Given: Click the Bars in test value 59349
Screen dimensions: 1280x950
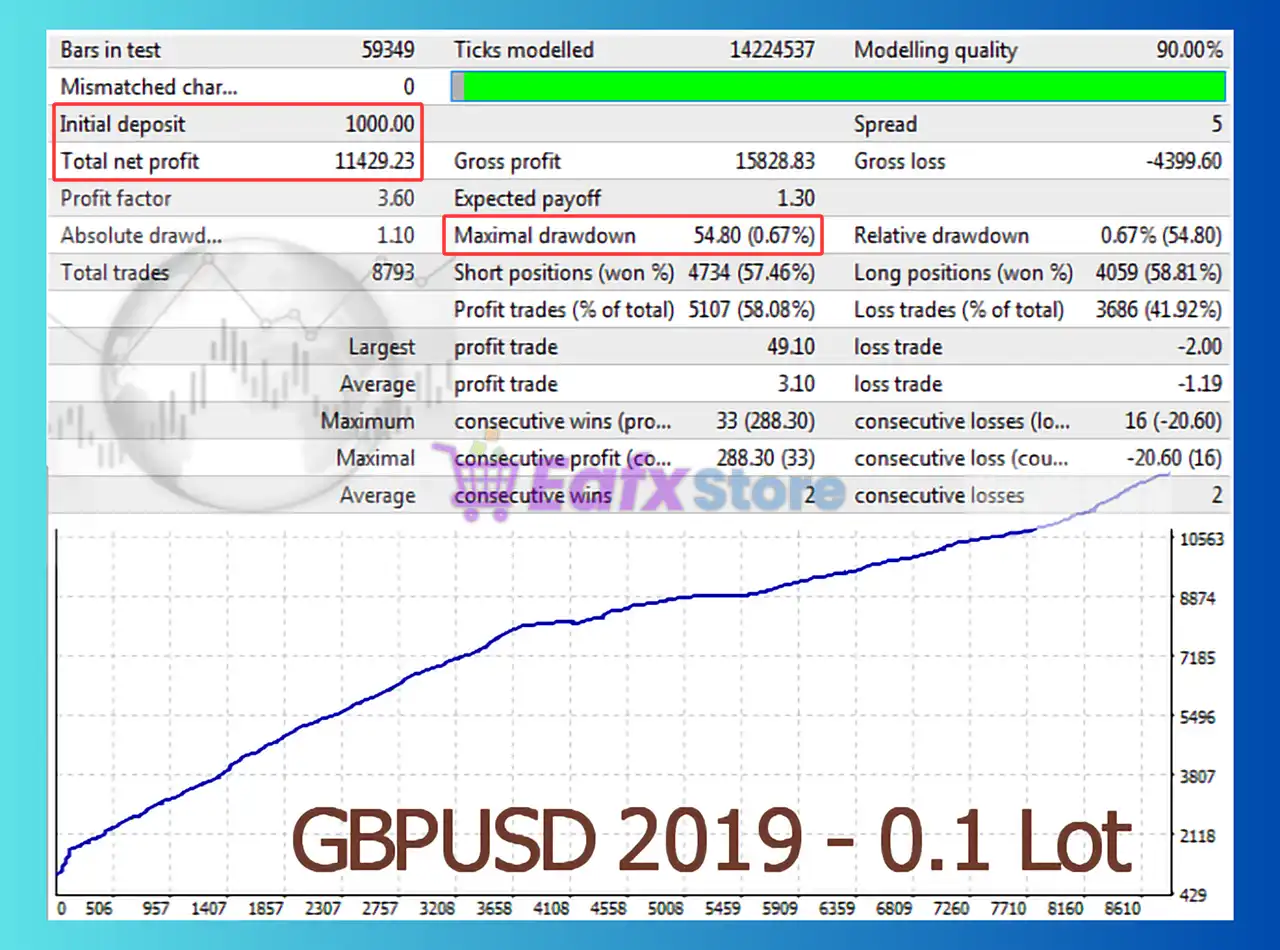Looking at the screenshot, I should [387, 50].
